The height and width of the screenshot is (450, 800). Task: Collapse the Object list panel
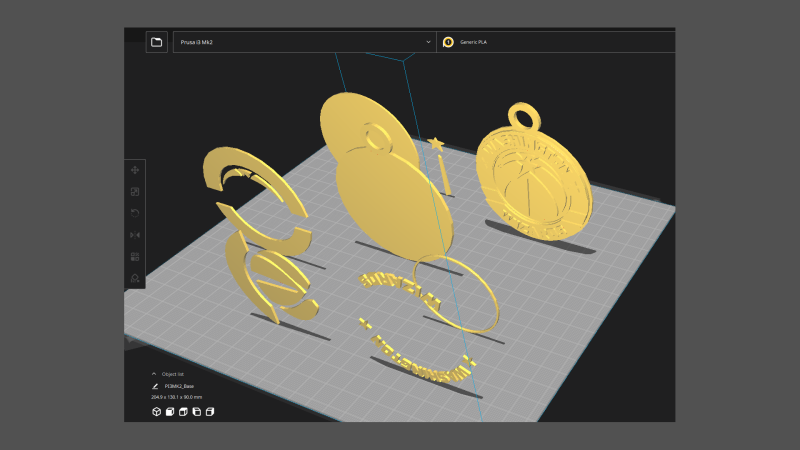(x=154, y=373)
